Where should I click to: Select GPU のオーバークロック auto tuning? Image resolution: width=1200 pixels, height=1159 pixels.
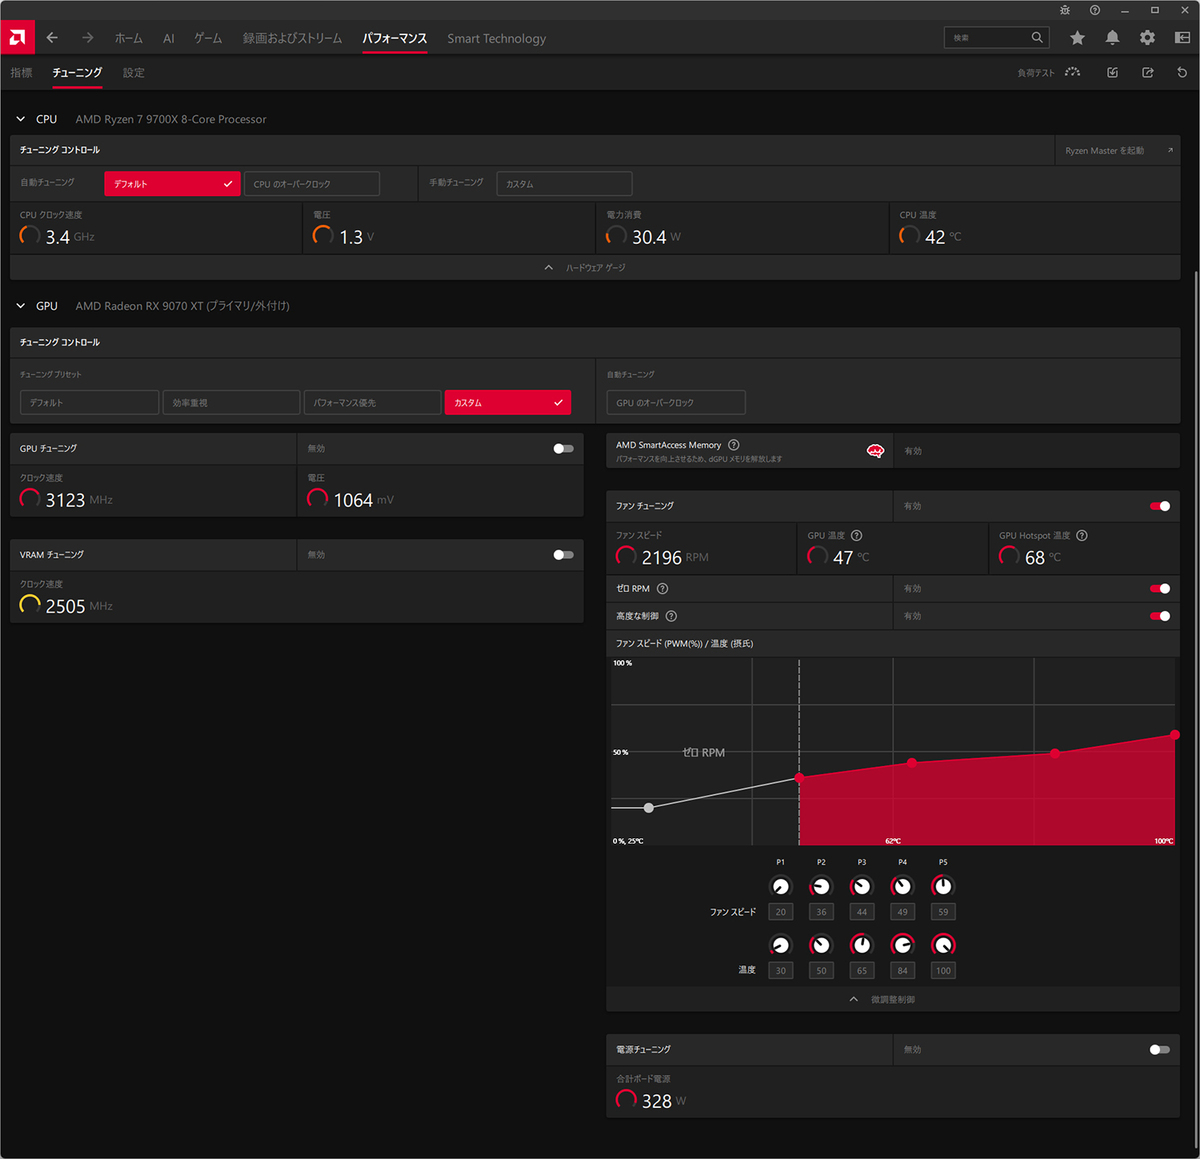676,402
